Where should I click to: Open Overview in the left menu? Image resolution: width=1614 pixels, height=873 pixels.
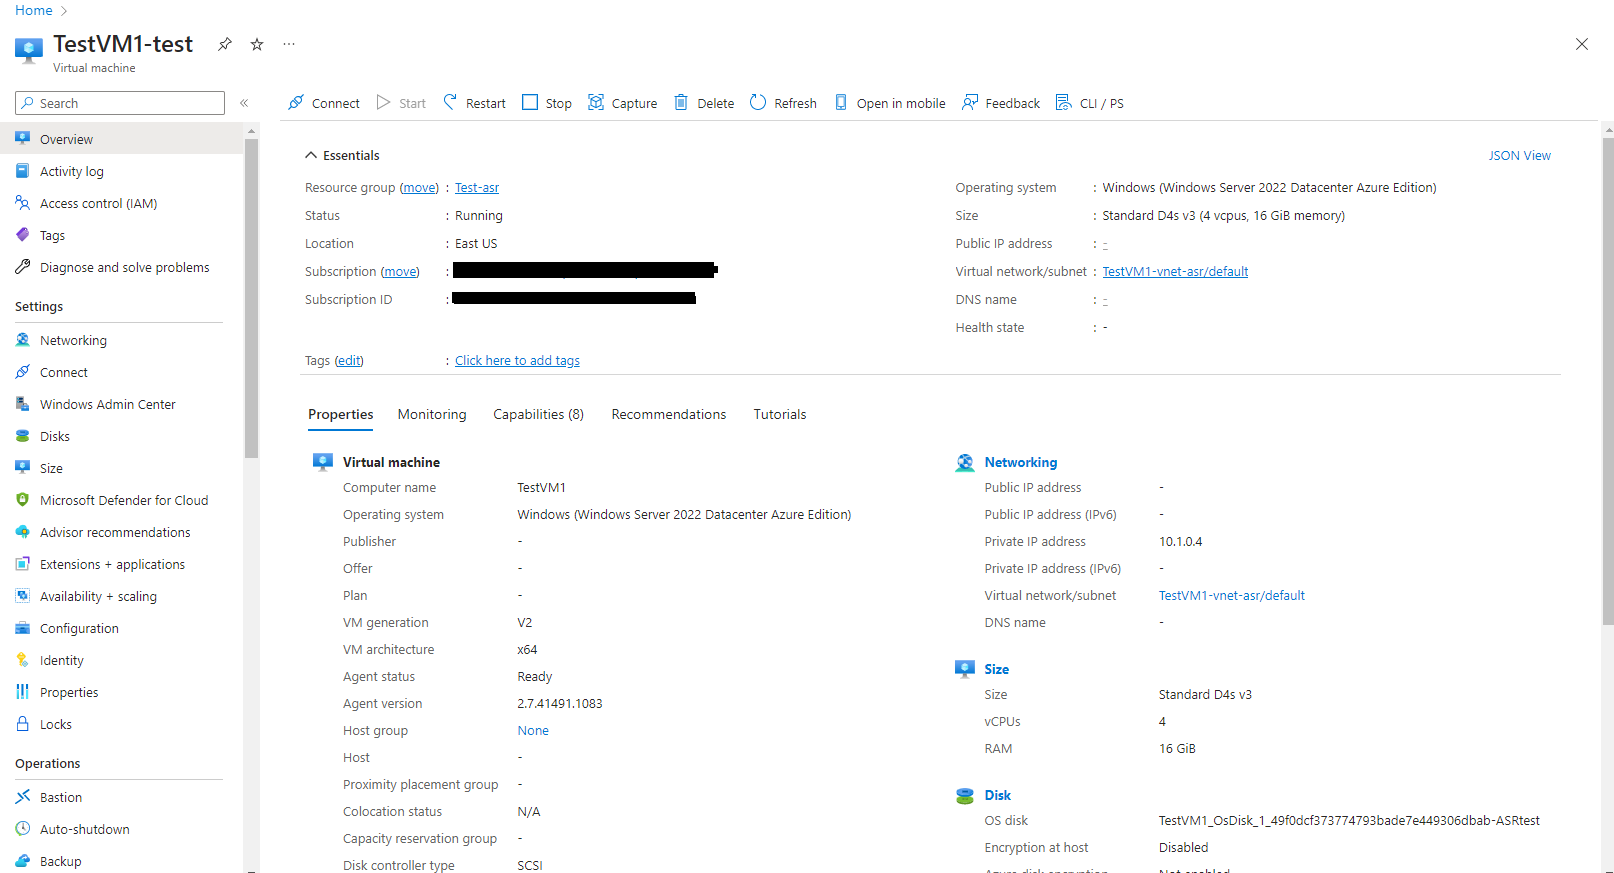[122, 139]
